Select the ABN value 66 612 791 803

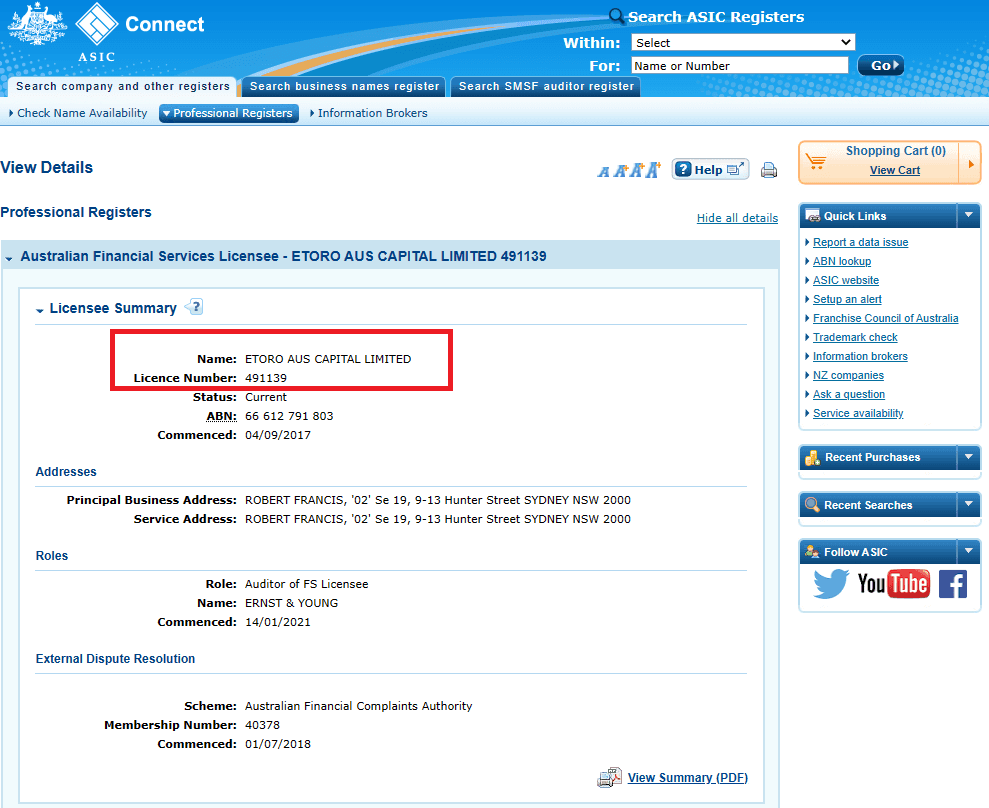pyautogui.click(x=289, y=416)
